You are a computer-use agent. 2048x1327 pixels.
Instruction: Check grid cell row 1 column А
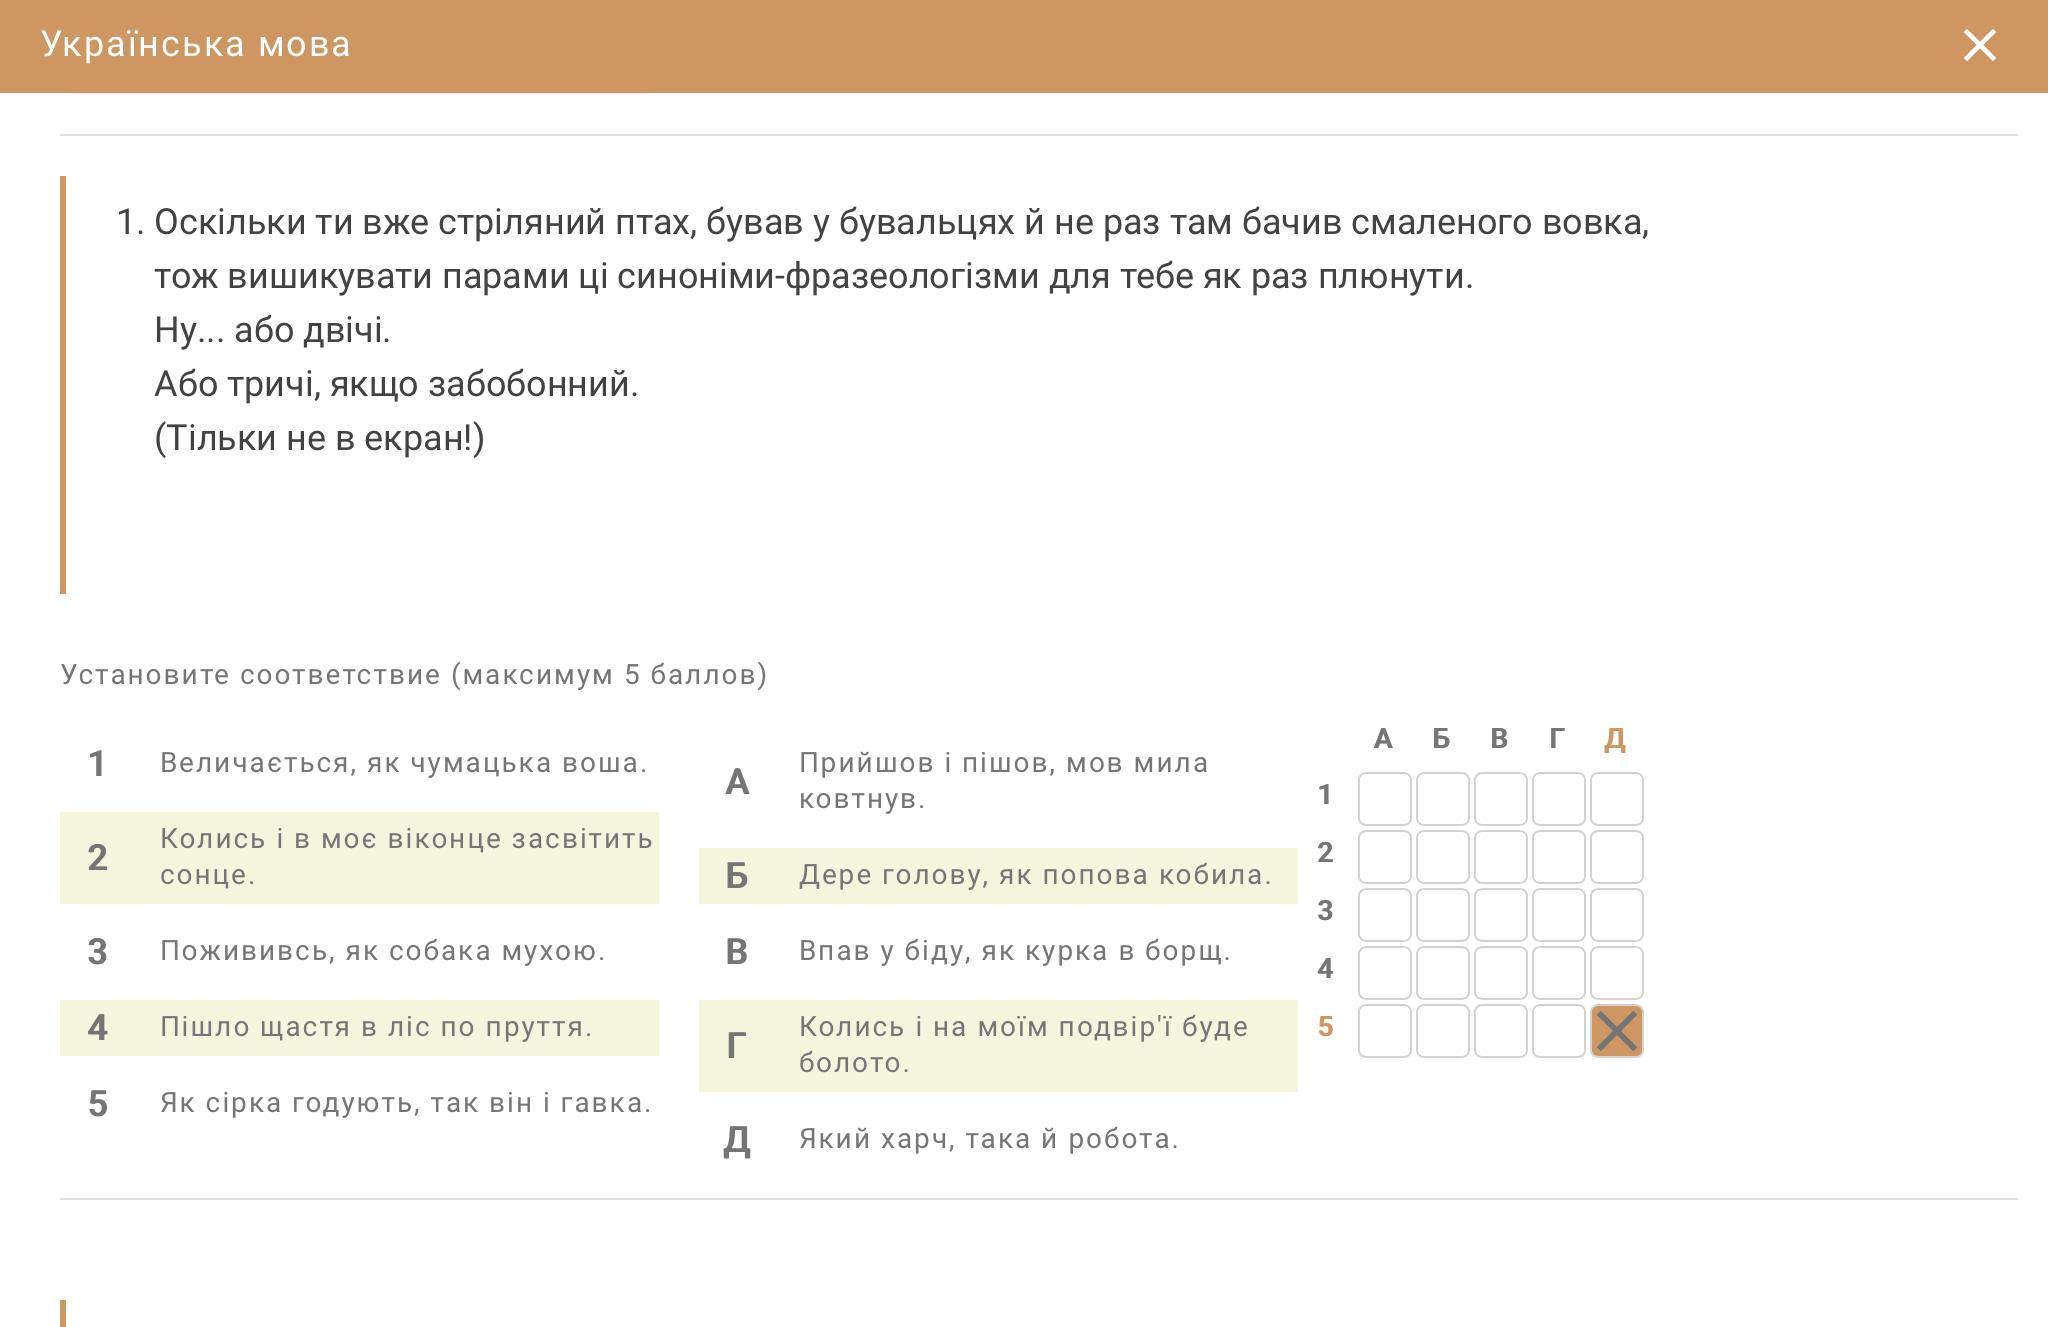pos(1384,798)
